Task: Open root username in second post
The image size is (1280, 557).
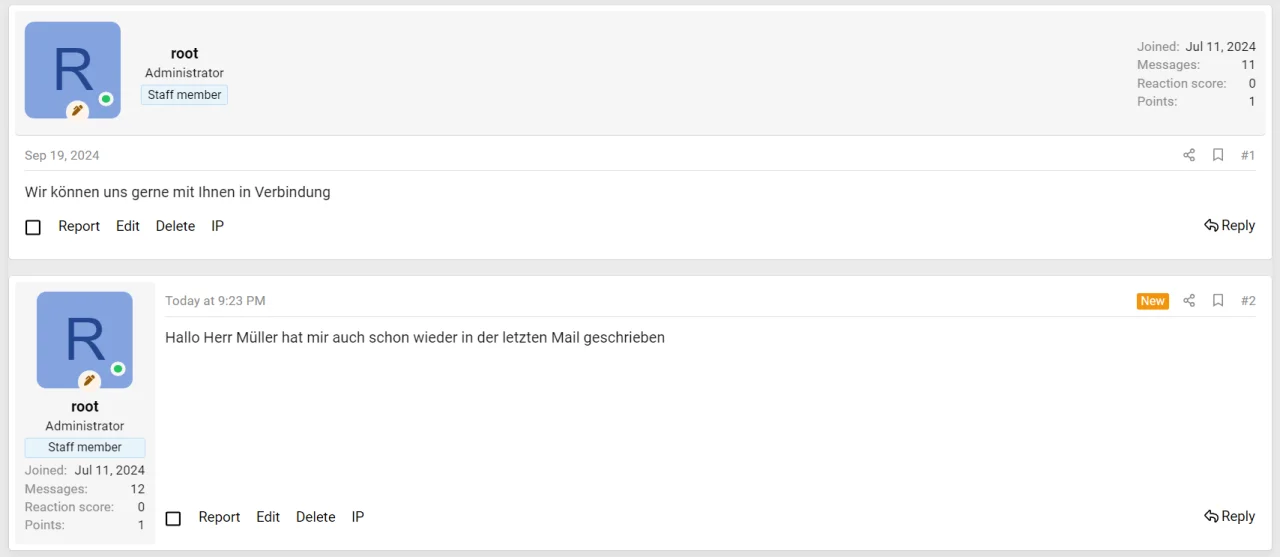Action: [85, 406]
